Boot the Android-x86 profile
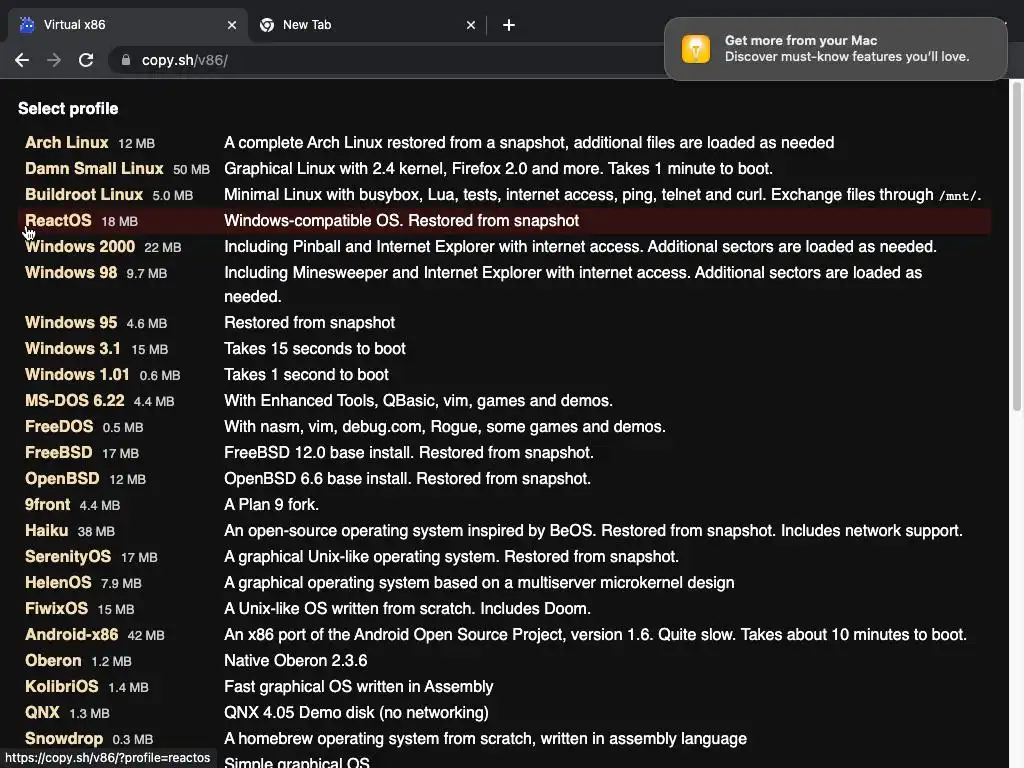 (72, 635)
